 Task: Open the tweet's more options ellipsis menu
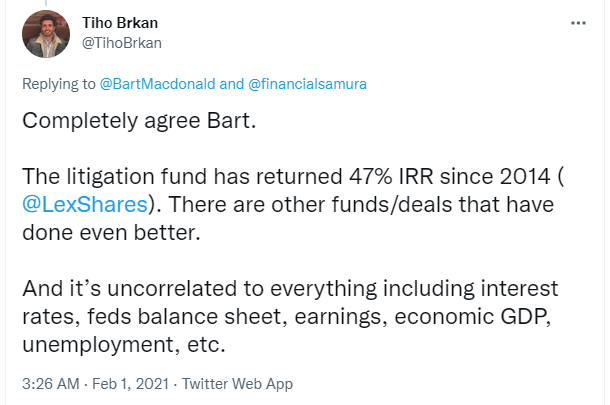point(577,22)
